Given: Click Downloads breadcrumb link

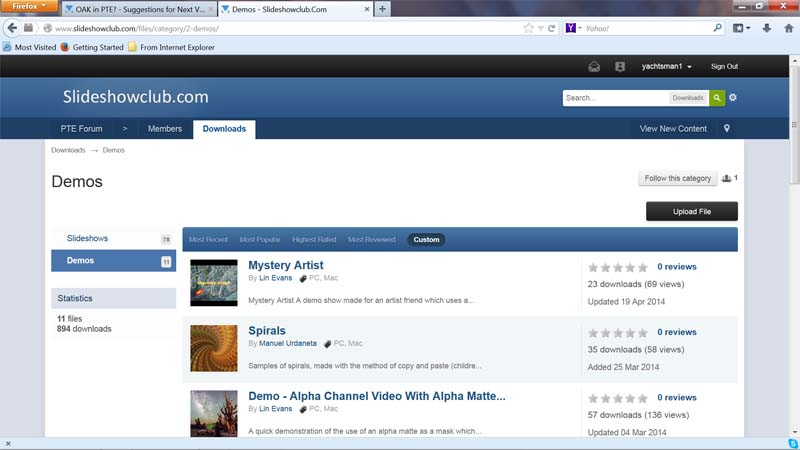Looking at the screenshot, I should 68,150.
